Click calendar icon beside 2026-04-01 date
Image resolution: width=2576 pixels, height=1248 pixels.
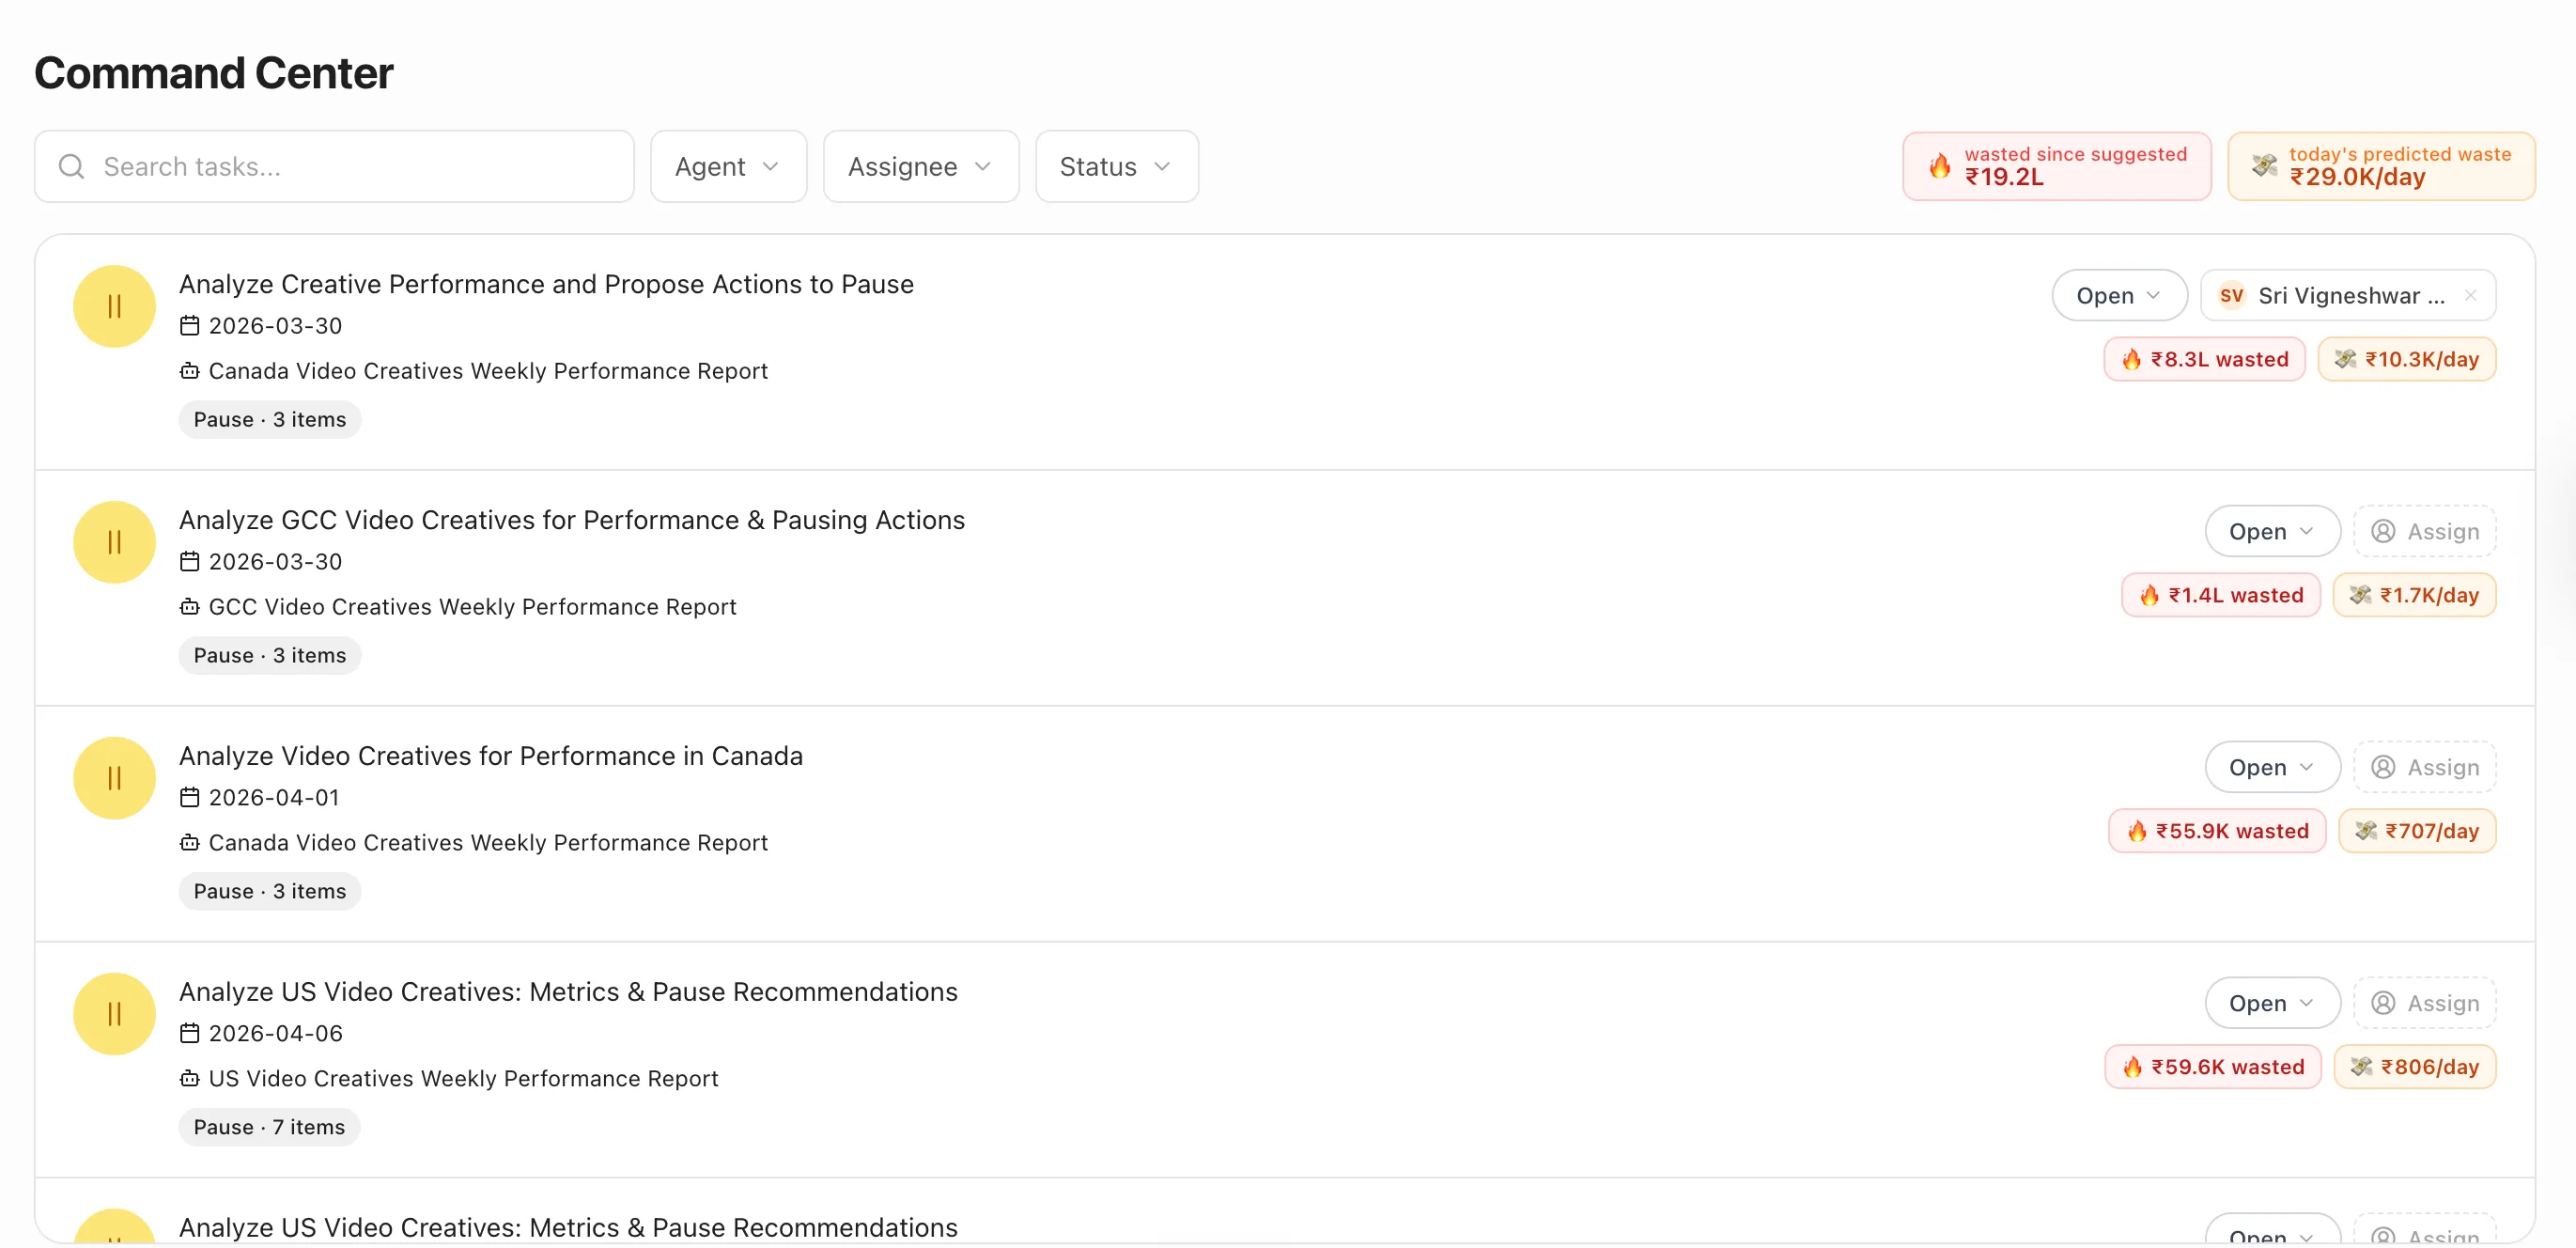(x=190, y=798)
